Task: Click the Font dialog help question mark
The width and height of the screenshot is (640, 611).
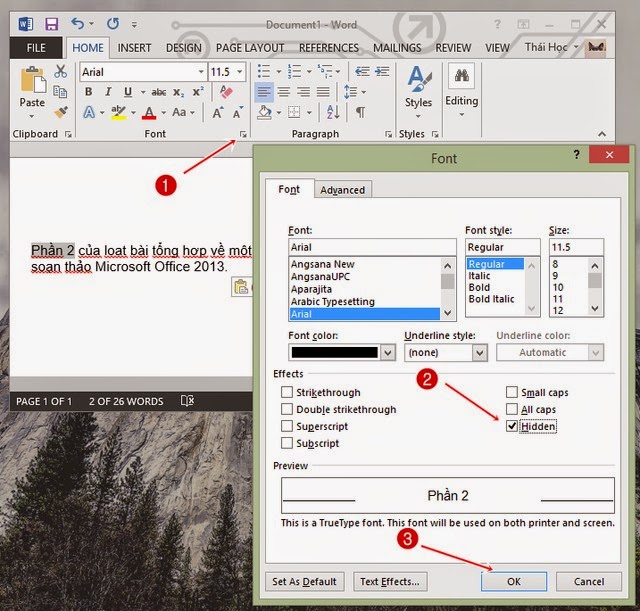Action: (x=576, y=155)
